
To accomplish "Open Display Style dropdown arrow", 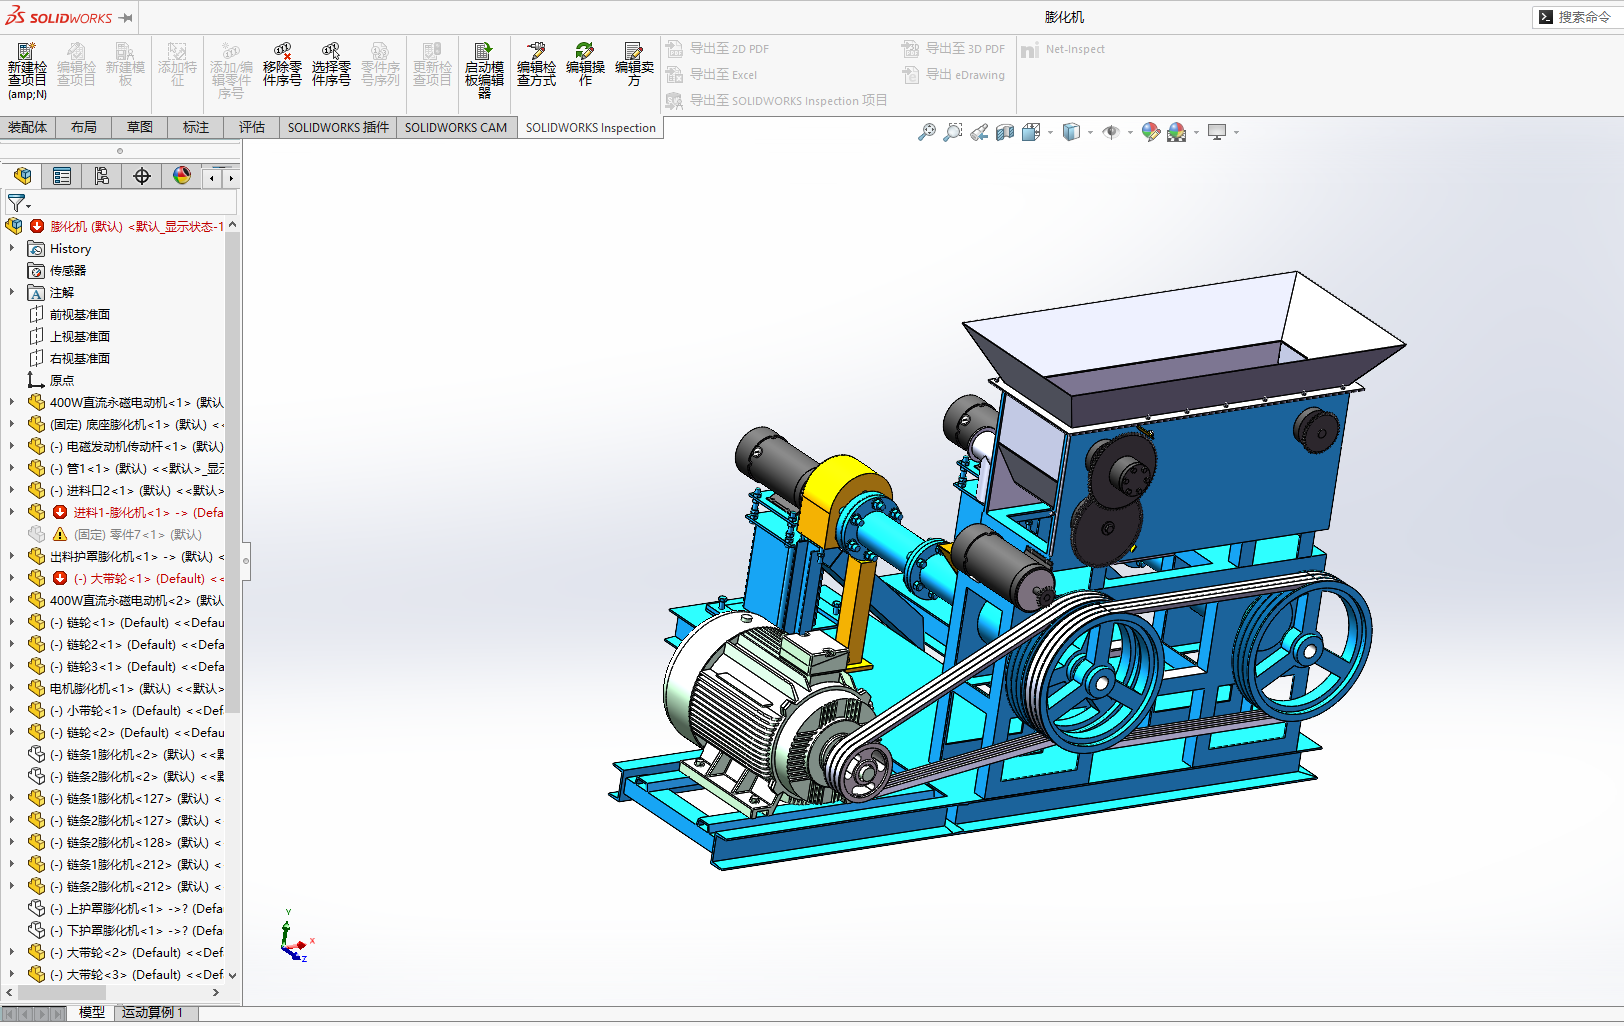I will (1090, 132).
